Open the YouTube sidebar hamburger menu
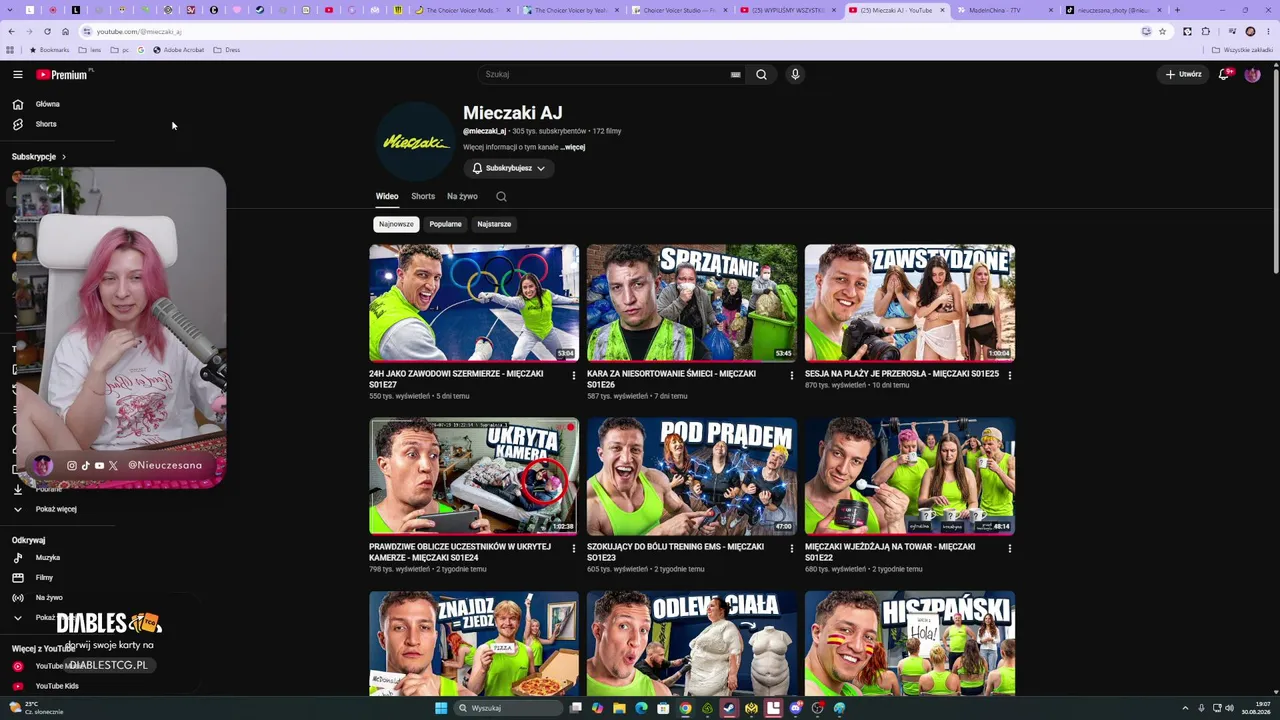This screenshot has height=720, width=1280. [x=17, y=74]
